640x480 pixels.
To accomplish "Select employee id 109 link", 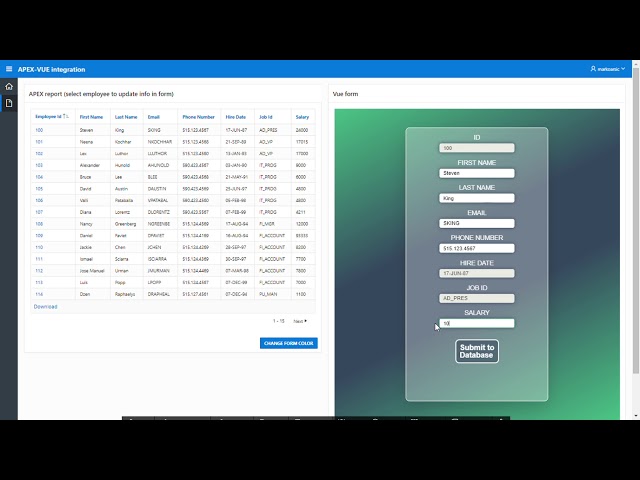I will [x=39, y=236].
